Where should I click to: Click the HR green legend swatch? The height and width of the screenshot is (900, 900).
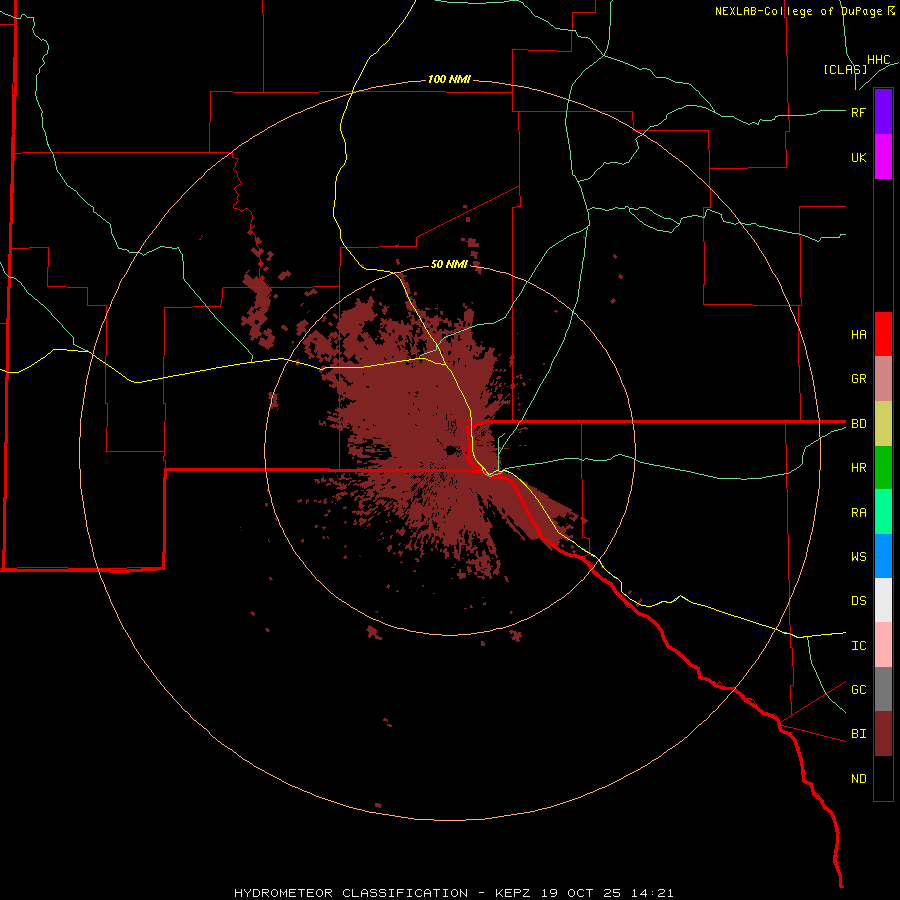[883, 468]
